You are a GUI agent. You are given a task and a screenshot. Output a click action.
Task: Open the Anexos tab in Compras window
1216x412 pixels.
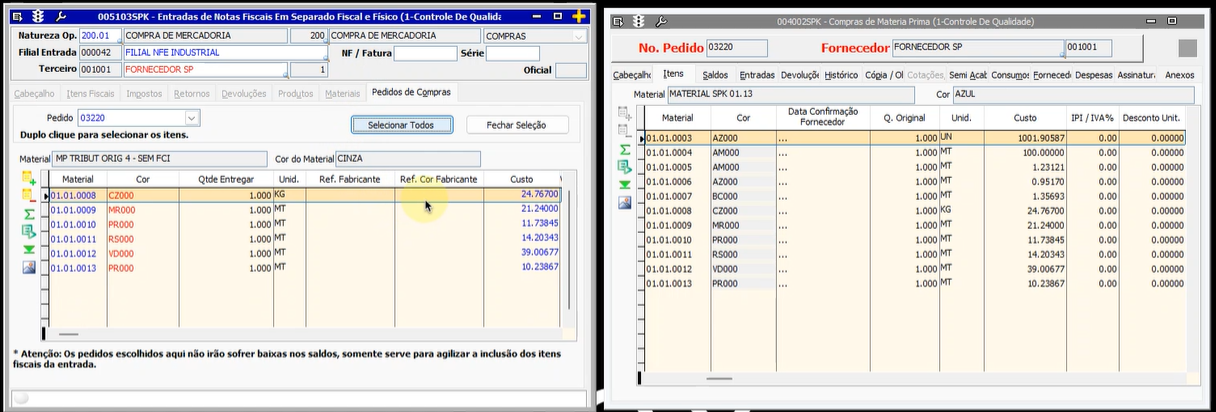(1179, 75)
